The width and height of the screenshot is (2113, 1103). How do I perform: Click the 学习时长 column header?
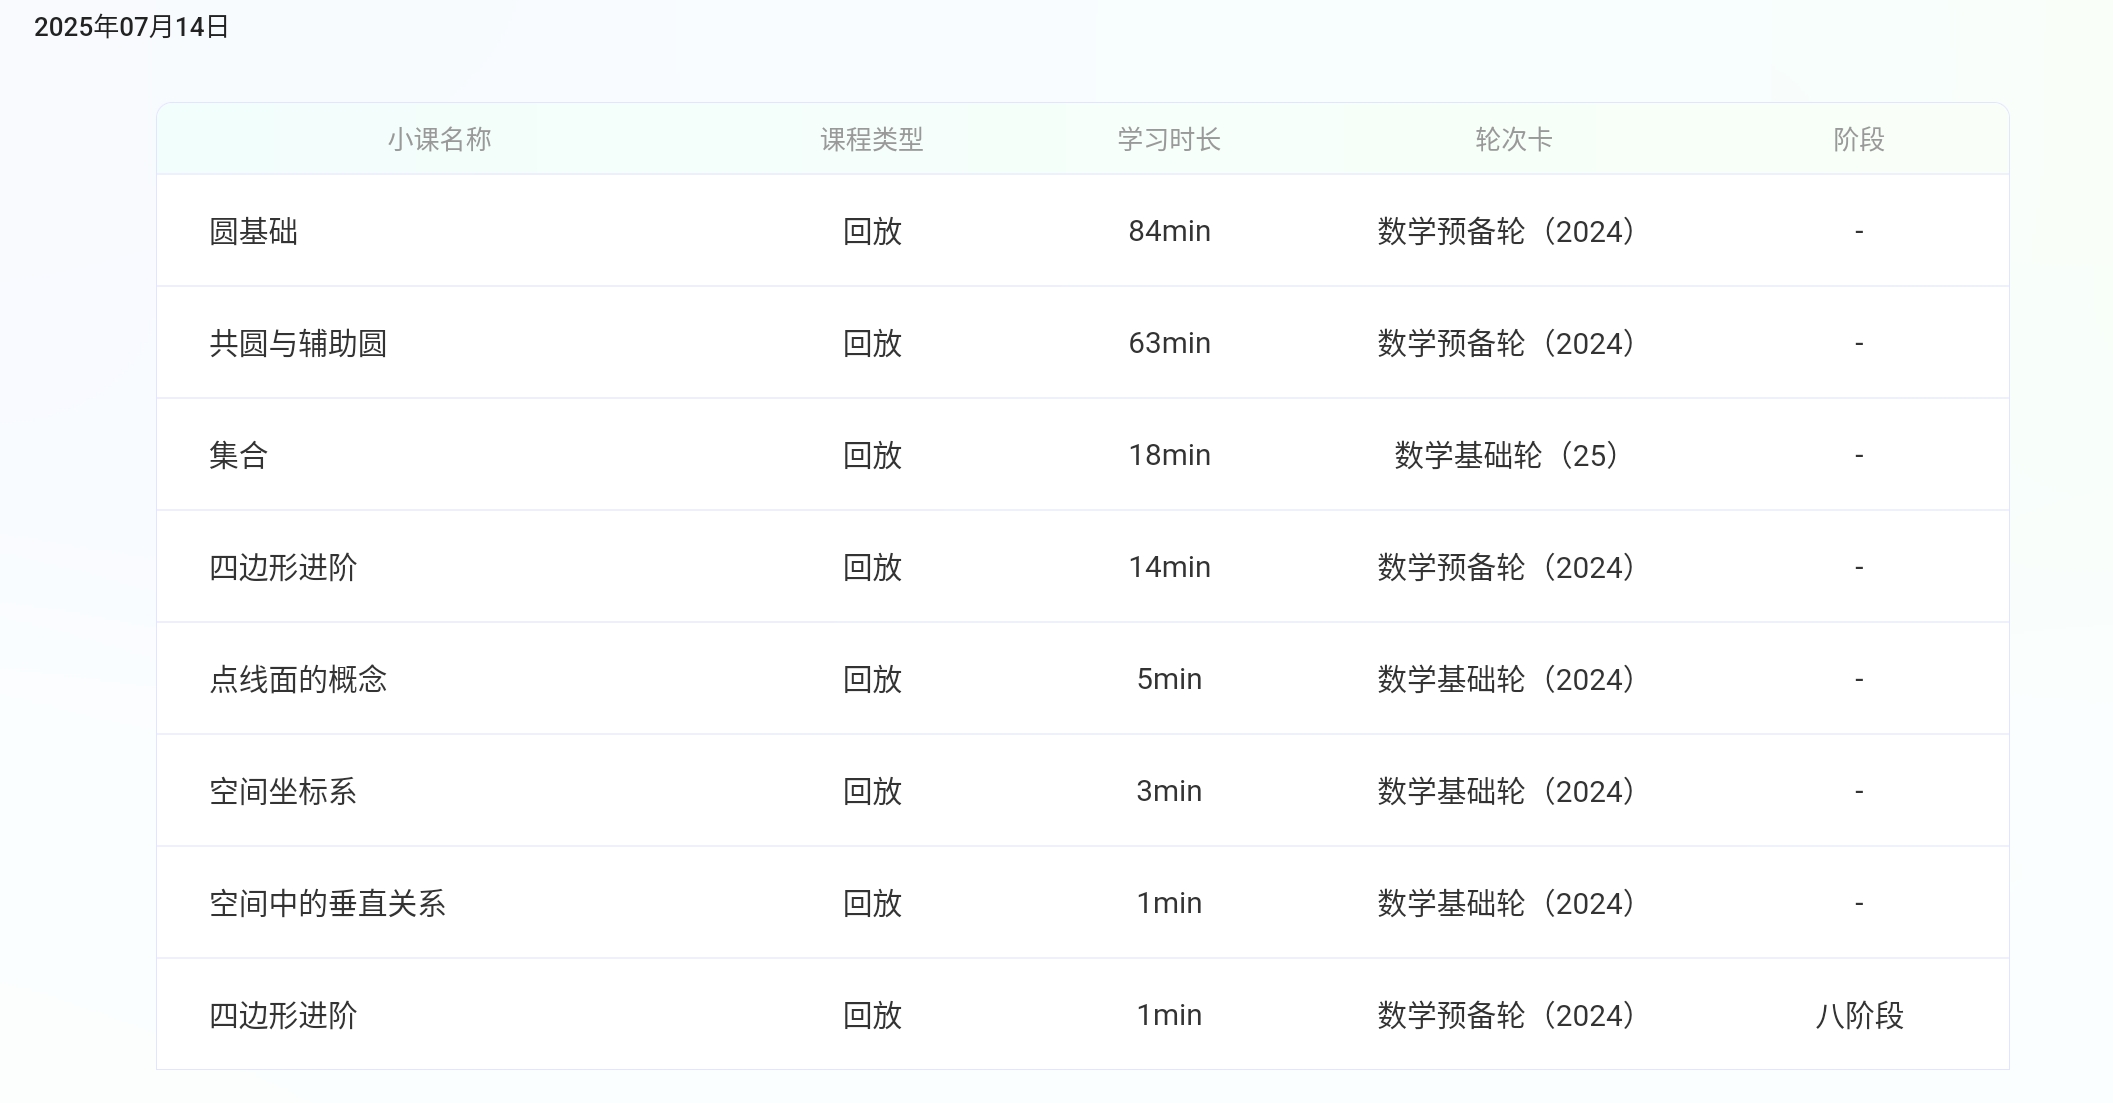click(1167, 141)
